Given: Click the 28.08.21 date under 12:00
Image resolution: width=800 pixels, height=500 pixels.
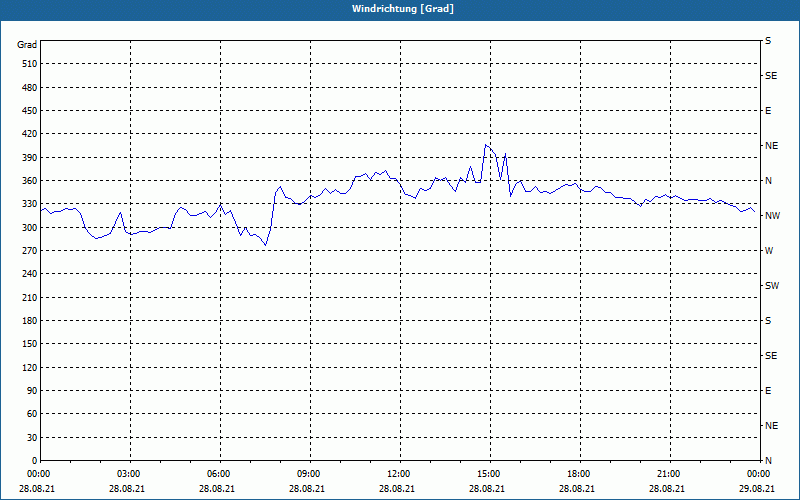Looking at the screenshot, I should (396, 489).
